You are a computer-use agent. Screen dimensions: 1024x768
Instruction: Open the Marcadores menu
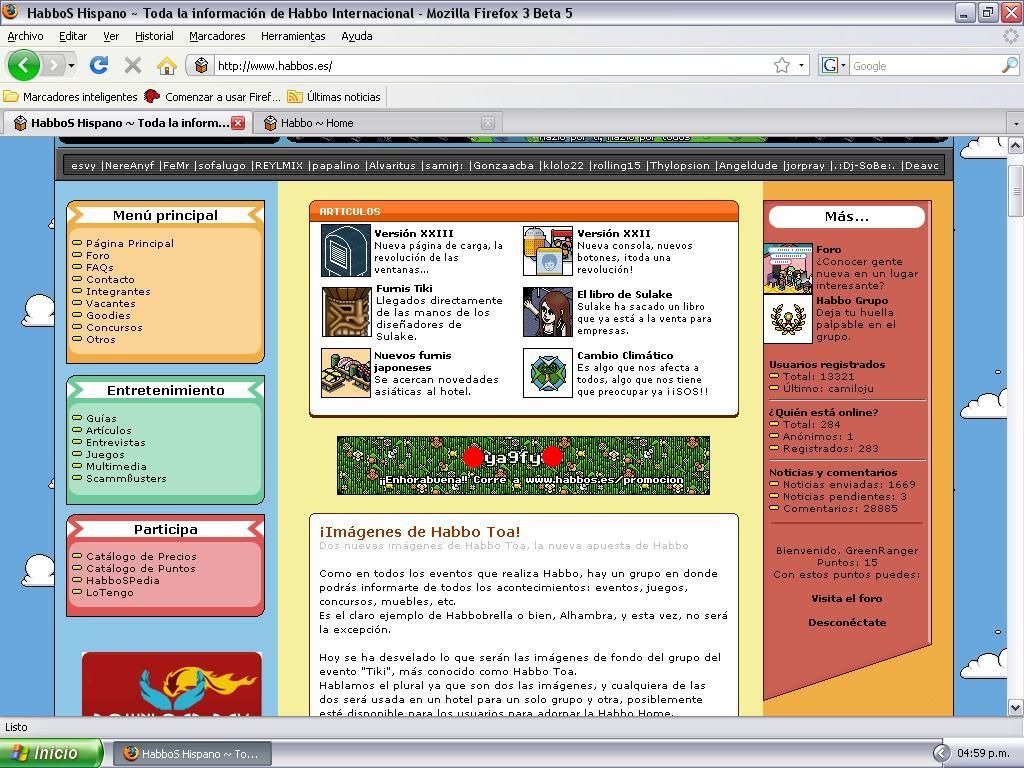tap(217, 36)
